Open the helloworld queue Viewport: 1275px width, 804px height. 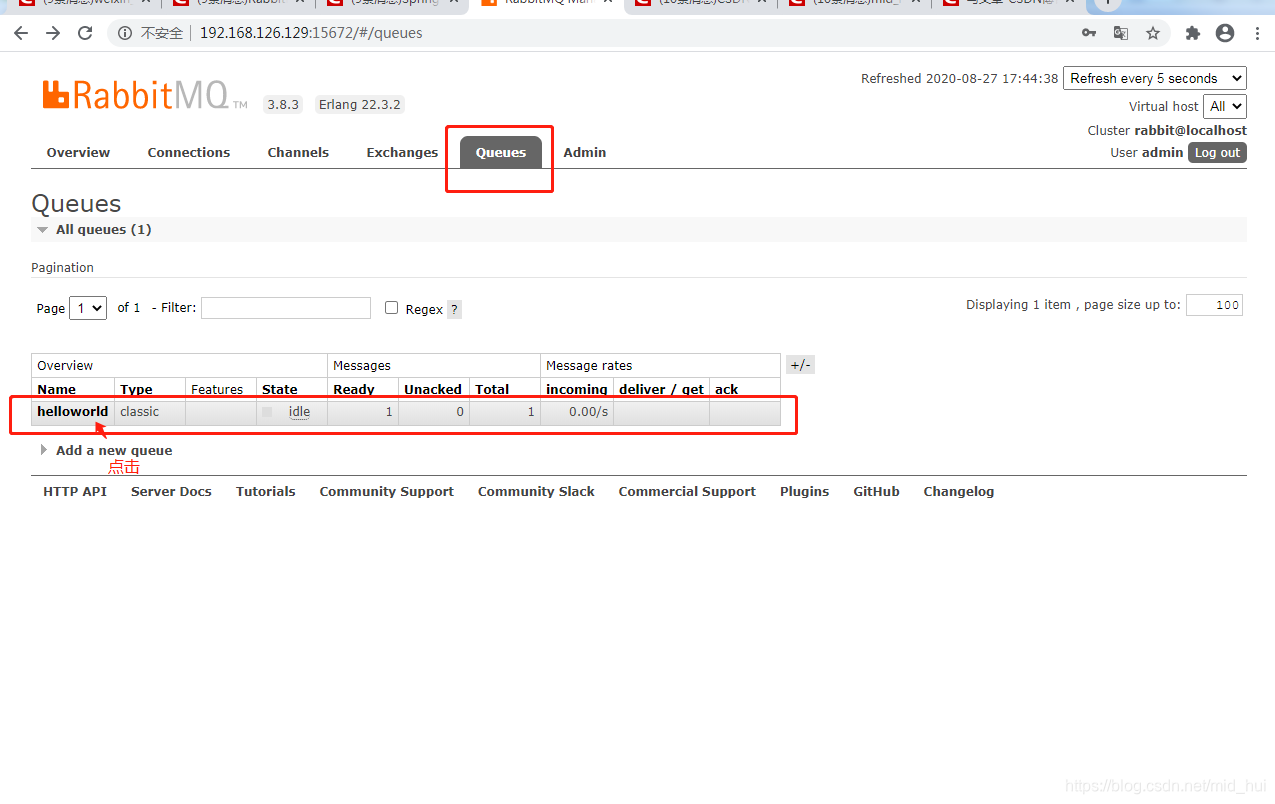72,411
